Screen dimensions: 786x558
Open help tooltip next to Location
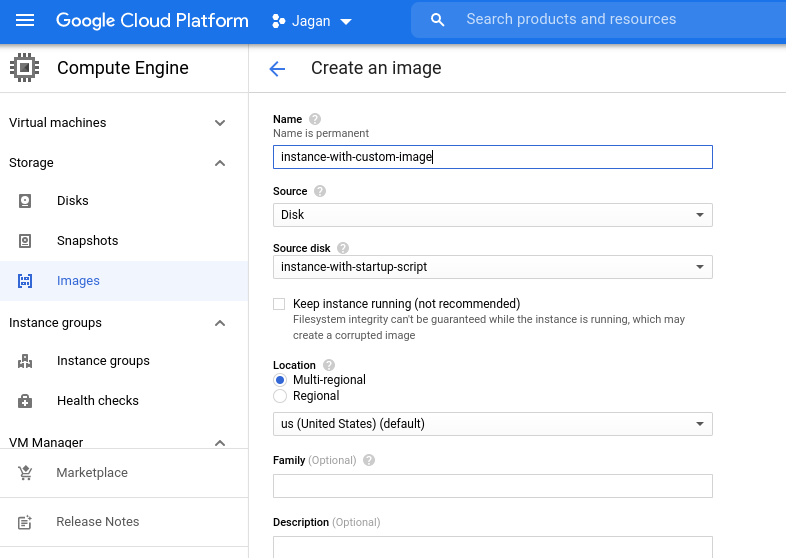[x=329, y=365]
